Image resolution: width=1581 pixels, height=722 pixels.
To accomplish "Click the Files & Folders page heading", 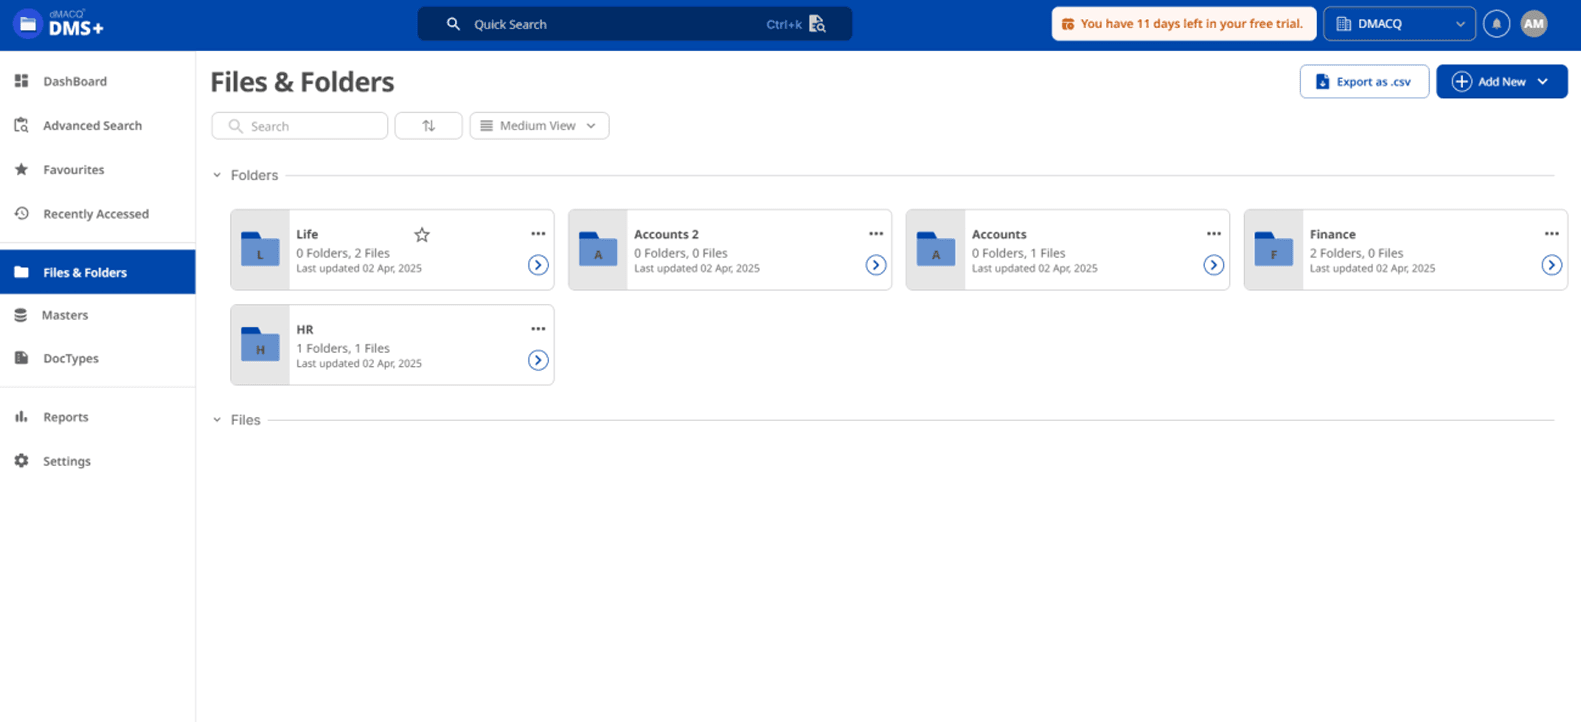I will (x=302, y=82).
